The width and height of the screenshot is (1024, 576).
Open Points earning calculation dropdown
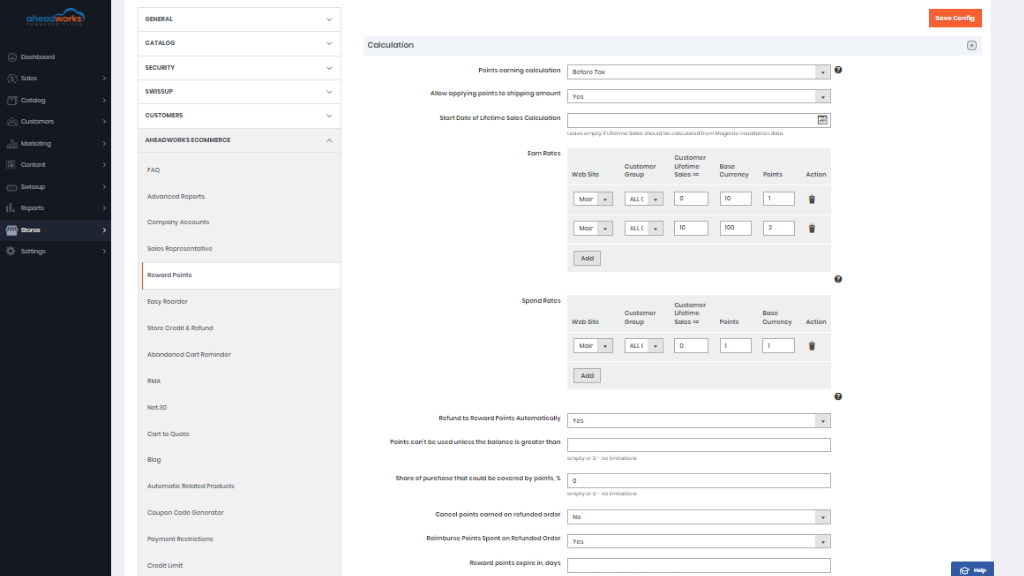tap(699, 72)
